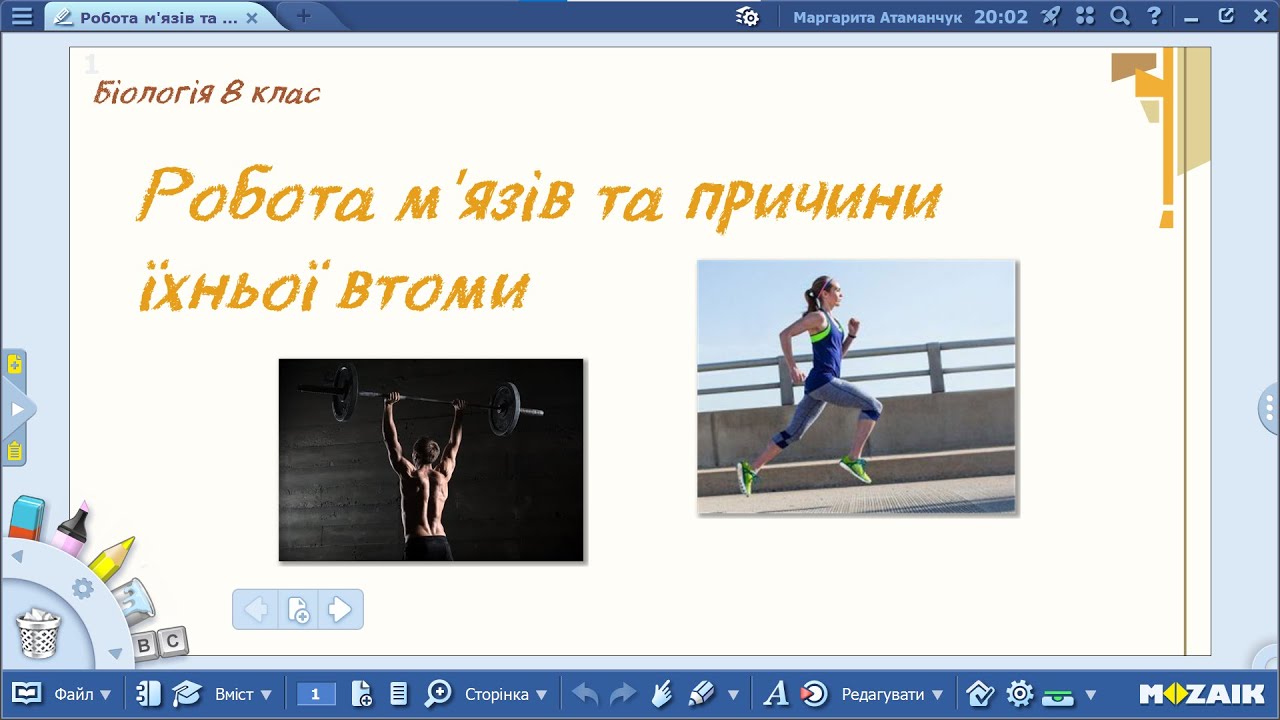Click the undo arrow
Viewport: 1280px width, 720px height.
coord(585,693)
